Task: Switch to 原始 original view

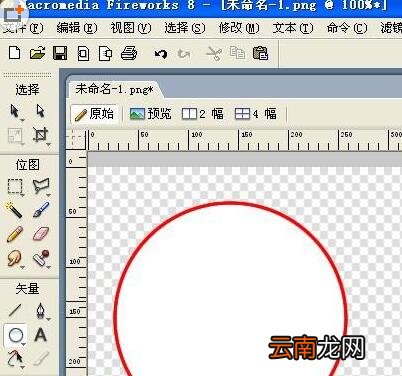Action: click(94, 114)
